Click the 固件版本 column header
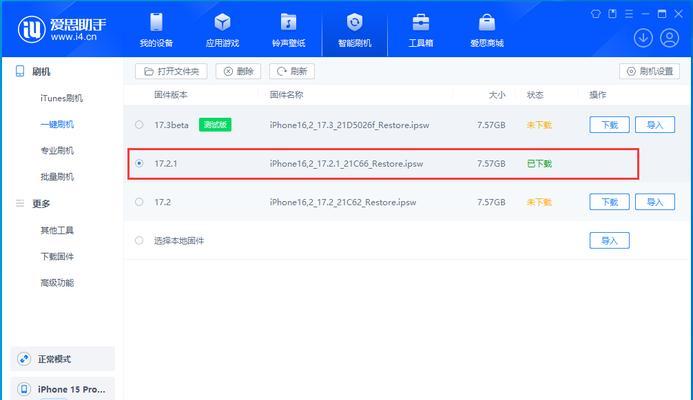The width and height of the screenshot is (693, 400). [x=171, y=95]
